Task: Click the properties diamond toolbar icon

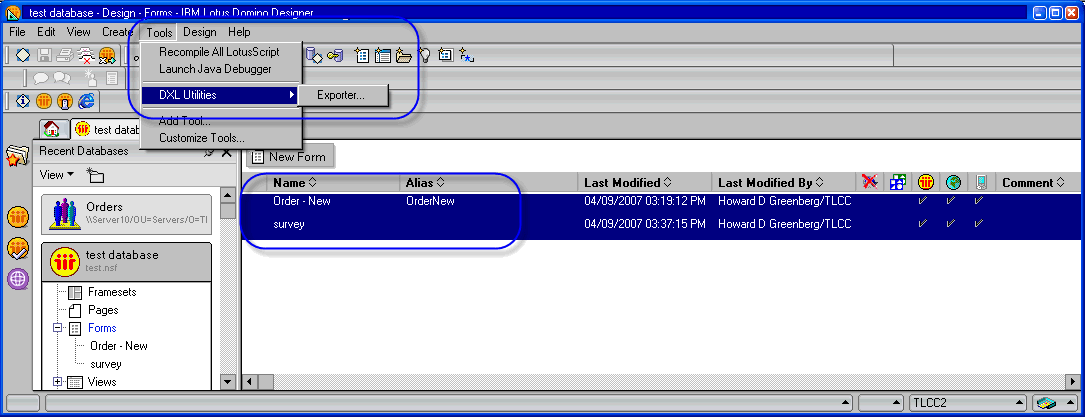Action: 23,55
